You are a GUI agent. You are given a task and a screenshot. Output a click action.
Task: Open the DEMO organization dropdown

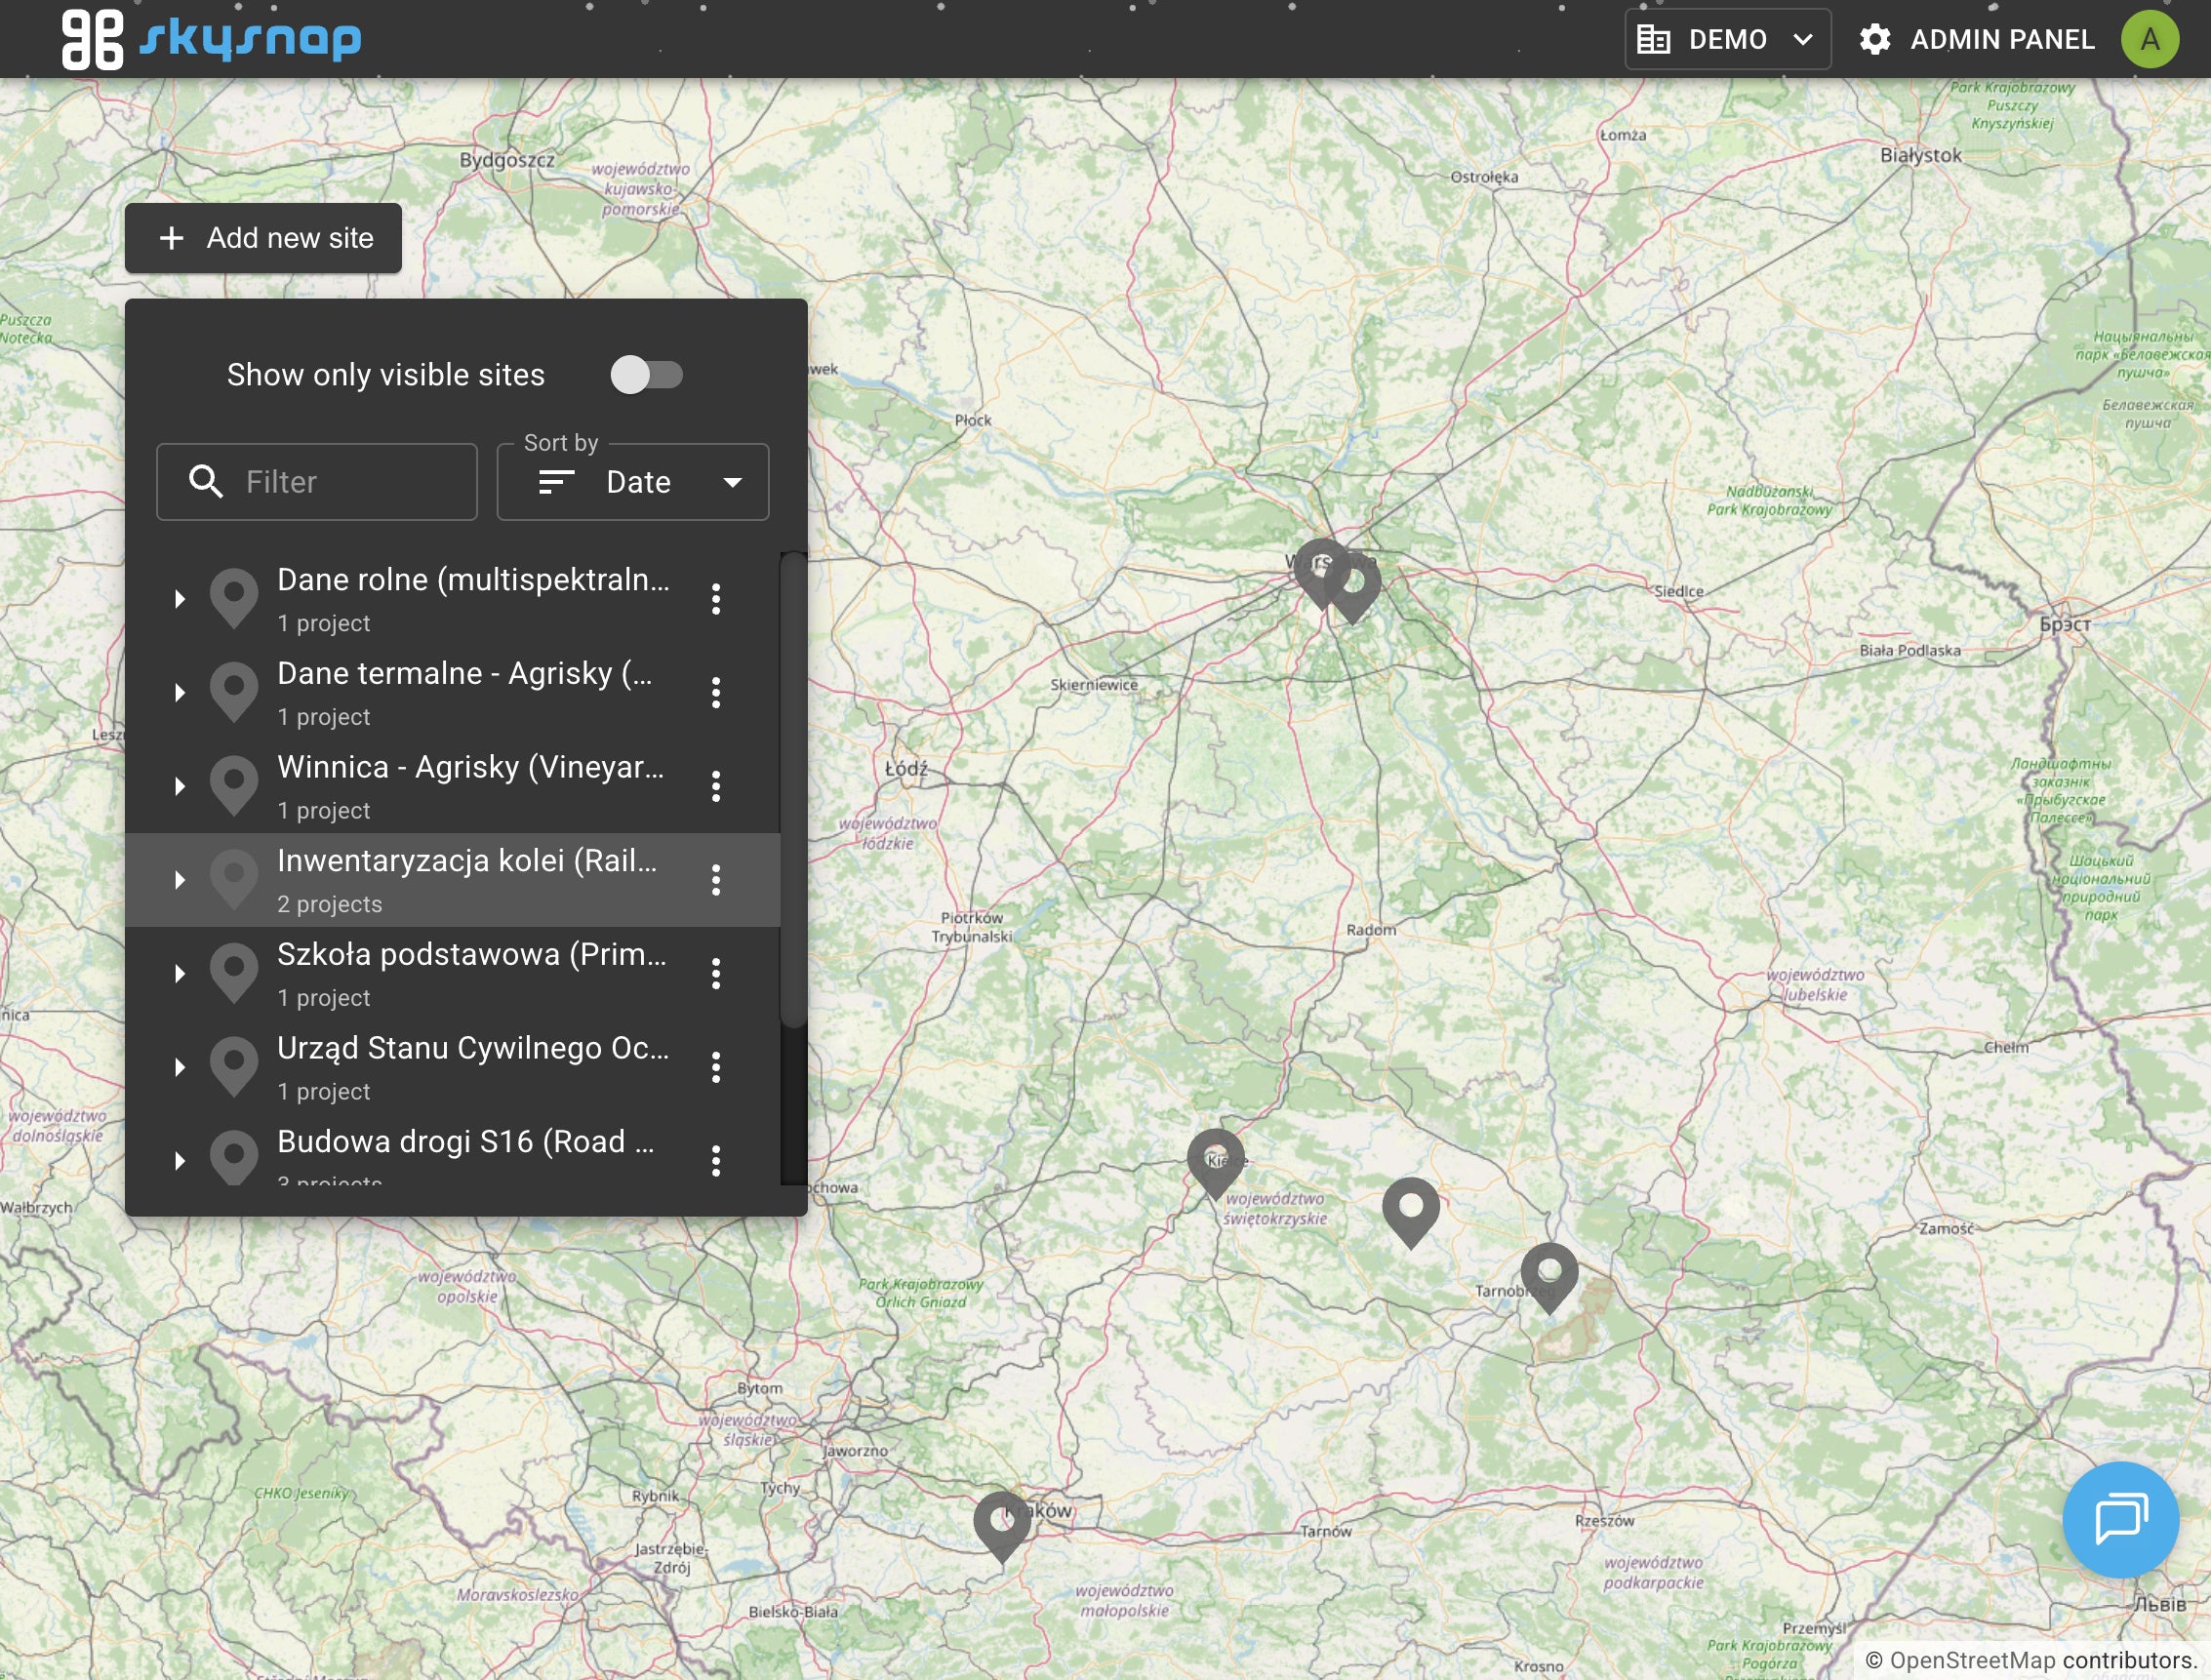click(1727, 40)
